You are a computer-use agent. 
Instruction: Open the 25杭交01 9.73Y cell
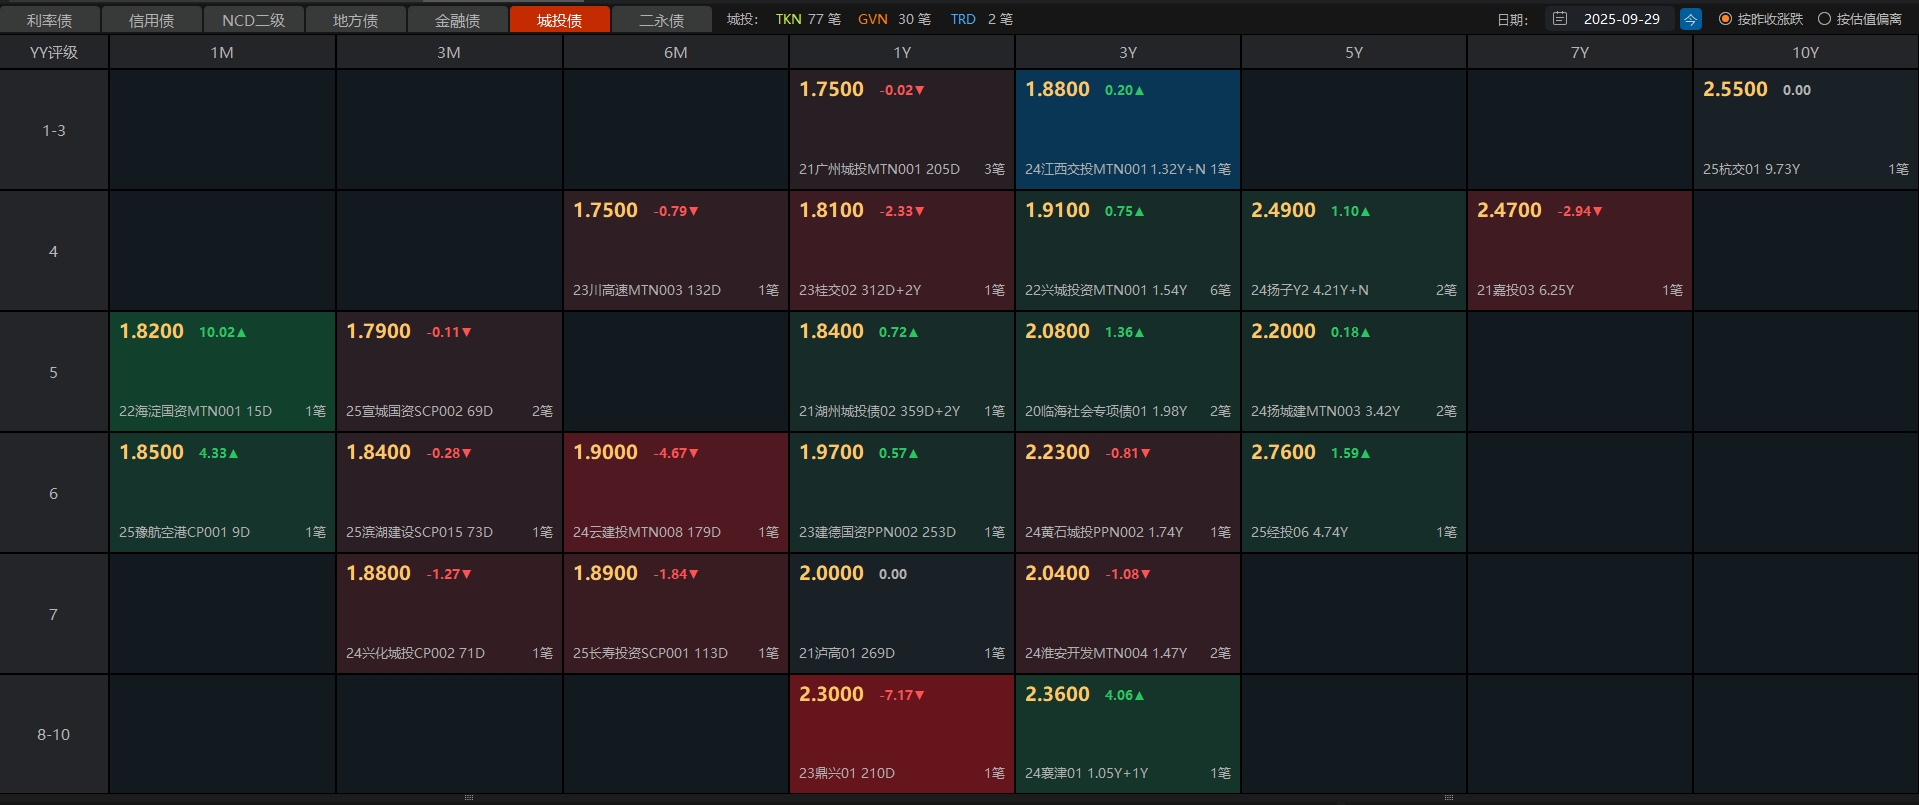[x=1805, y=130]
